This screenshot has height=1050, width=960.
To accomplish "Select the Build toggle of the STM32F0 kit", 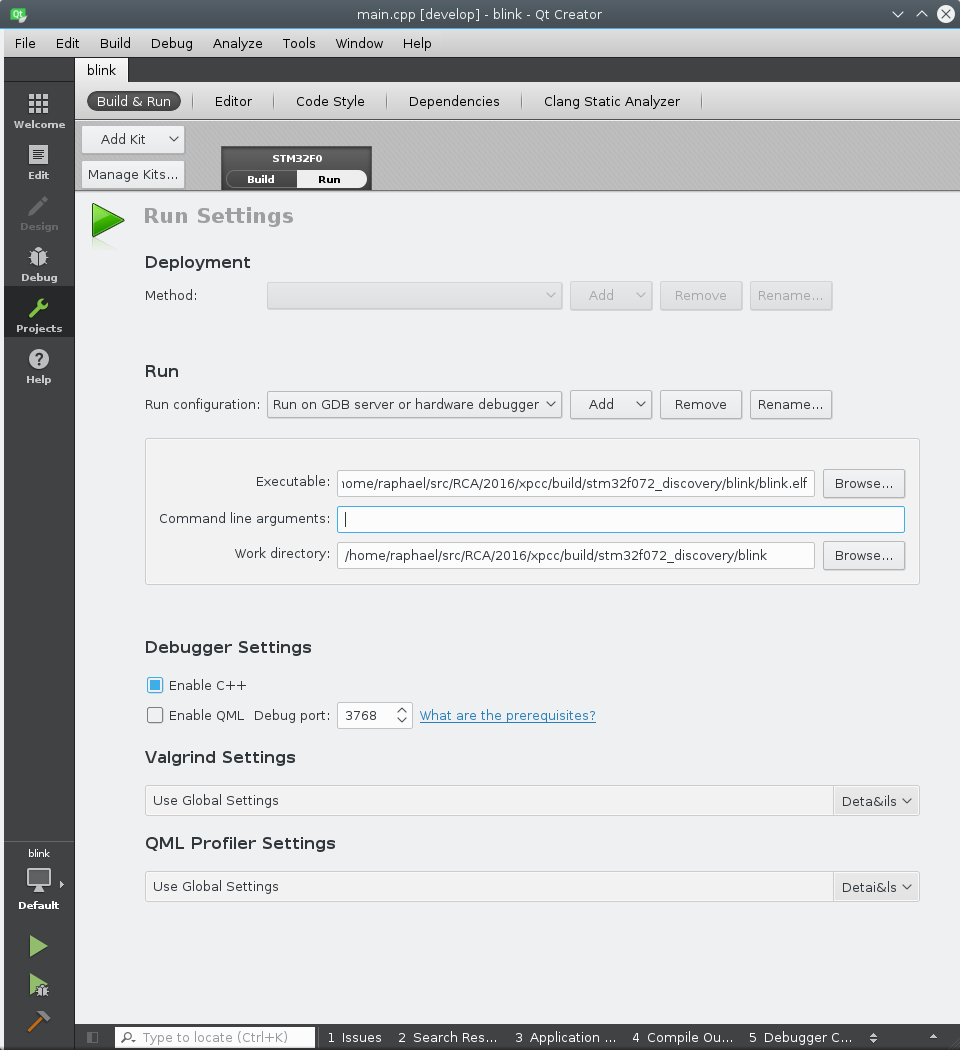I will point(261,179).
